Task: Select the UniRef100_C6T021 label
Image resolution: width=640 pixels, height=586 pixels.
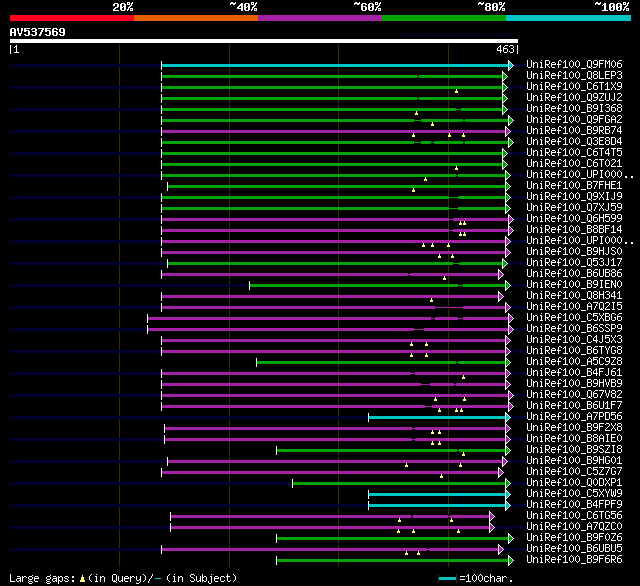Action: coord(574,164)
